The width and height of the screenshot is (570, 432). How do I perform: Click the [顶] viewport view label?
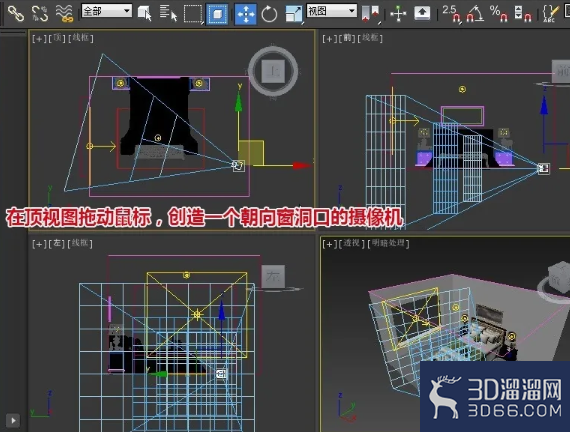click(57, 38)
